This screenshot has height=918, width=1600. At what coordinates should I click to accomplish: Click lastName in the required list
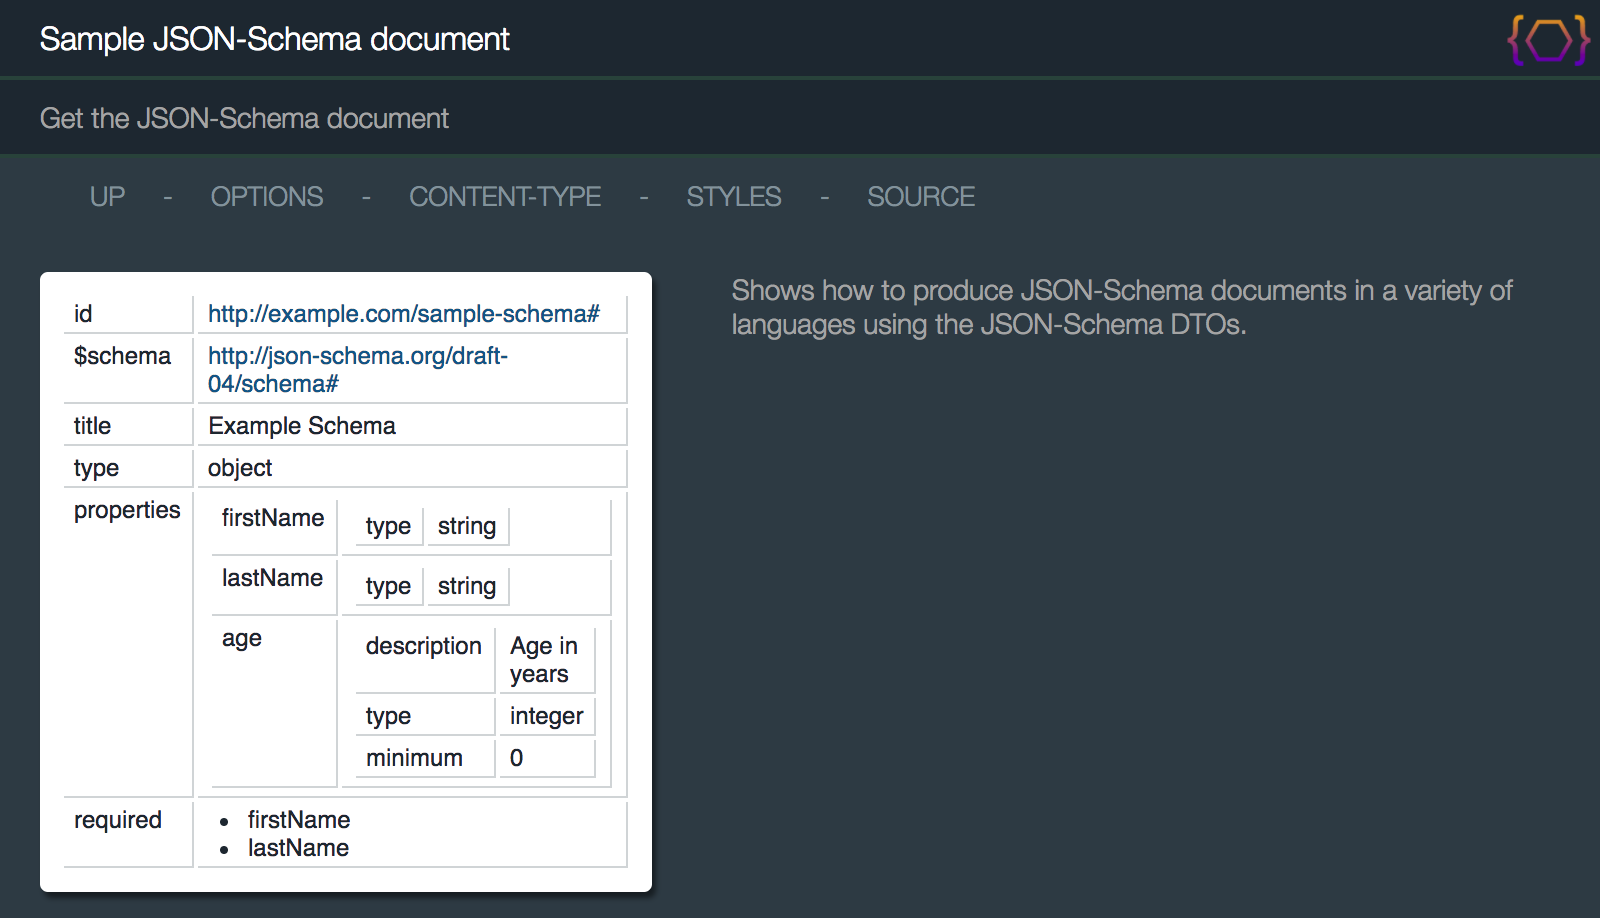(298, 848)
